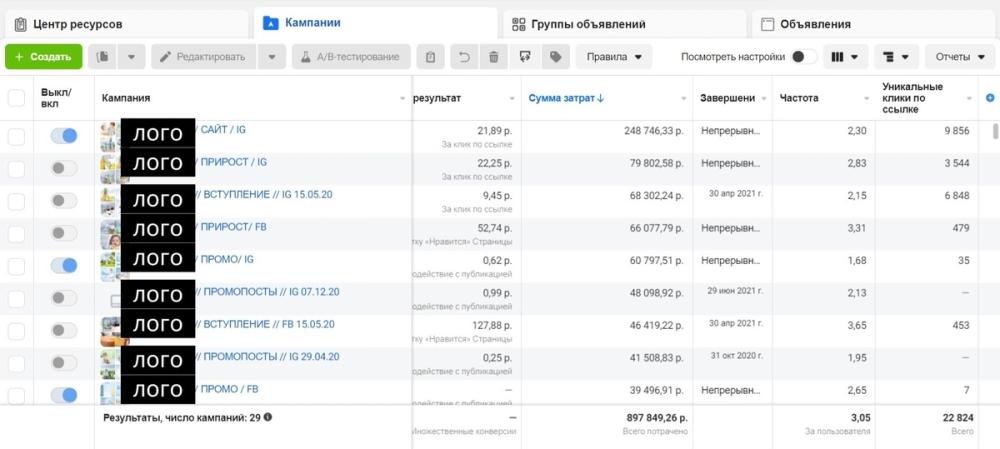Check the box for САЙТ / IG row

16,136
